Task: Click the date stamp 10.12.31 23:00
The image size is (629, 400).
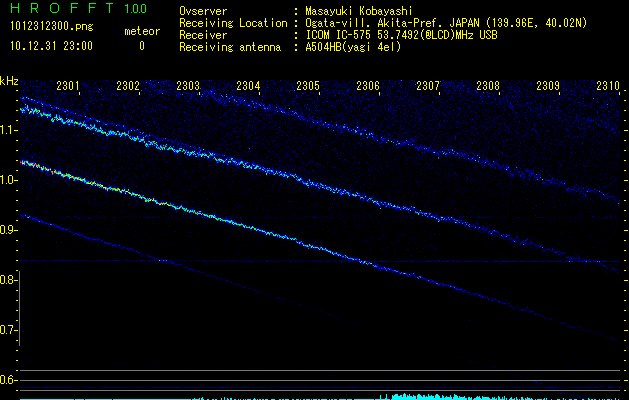Action: click(51, 46)
